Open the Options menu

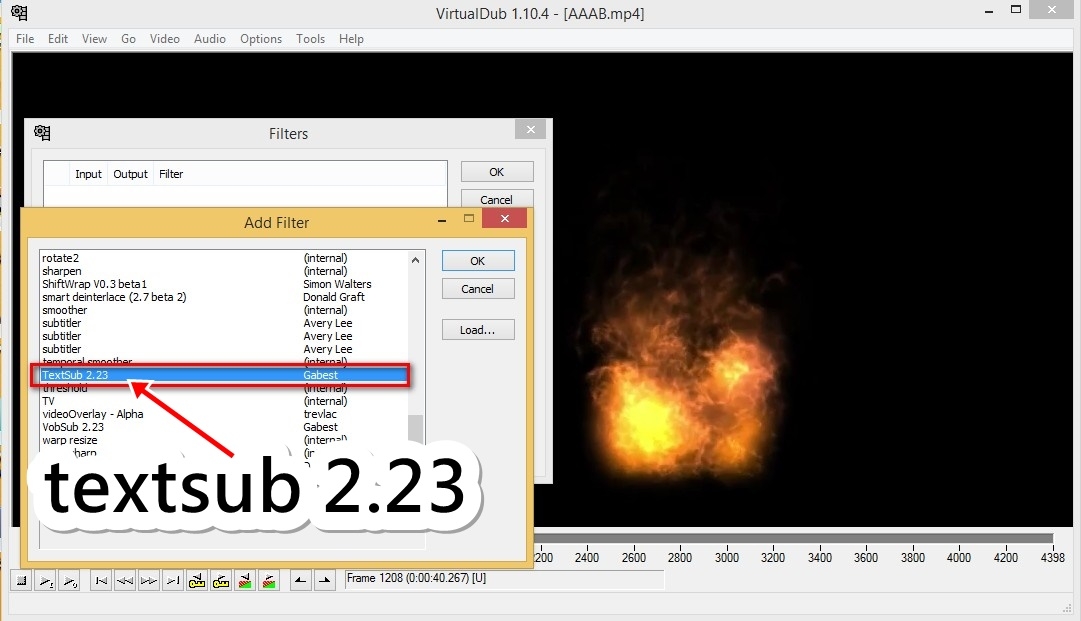pos(261,39)
